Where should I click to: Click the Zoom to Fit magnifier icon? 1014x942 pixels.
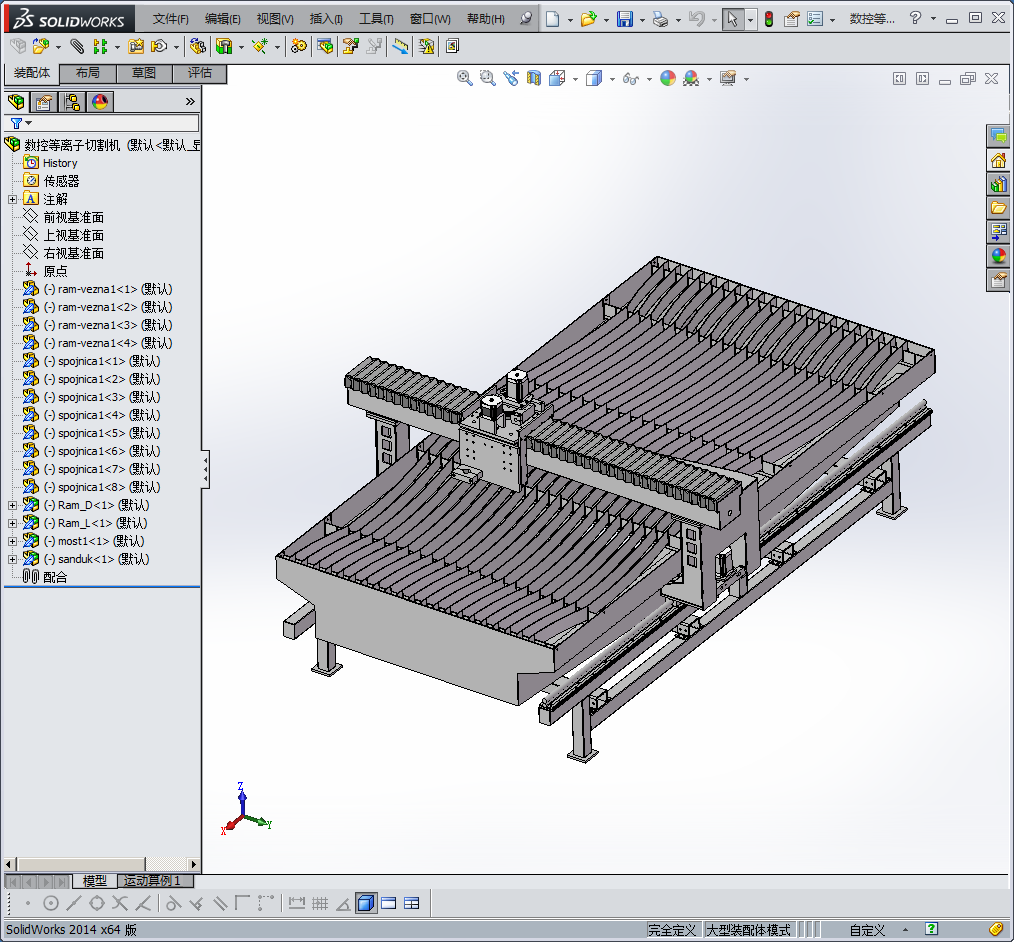(465, 78)
